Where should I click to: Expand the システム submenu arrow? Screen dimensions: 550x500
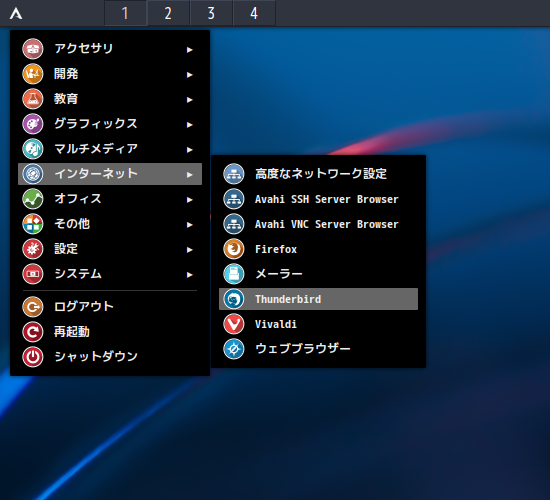point(190,274)
